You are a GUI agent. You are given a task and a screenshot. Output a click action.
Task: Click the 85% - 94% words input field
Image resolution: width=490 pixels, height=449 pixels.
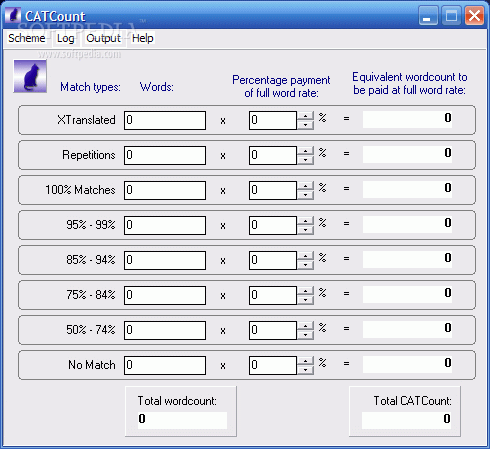(x=165, y=260)
